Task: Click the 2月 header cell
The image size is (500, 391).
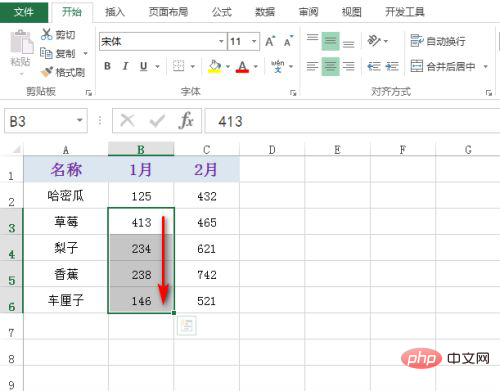Action: (x=207, y=169)
